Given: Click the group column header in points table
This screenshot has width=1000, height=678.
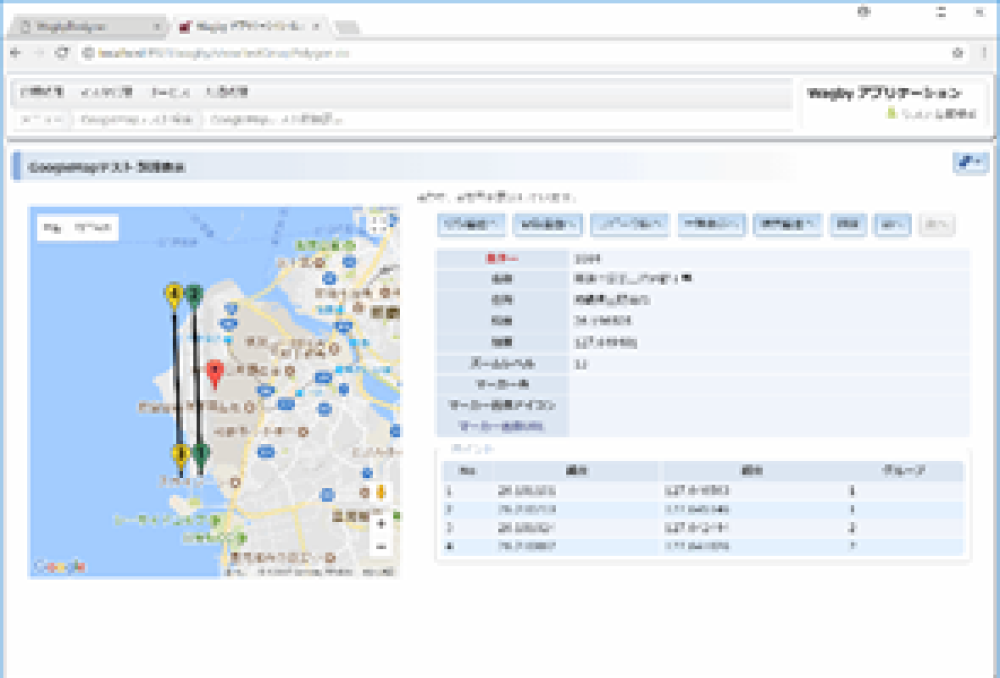Looking at the screenshot, I should (x=902, y=471).
